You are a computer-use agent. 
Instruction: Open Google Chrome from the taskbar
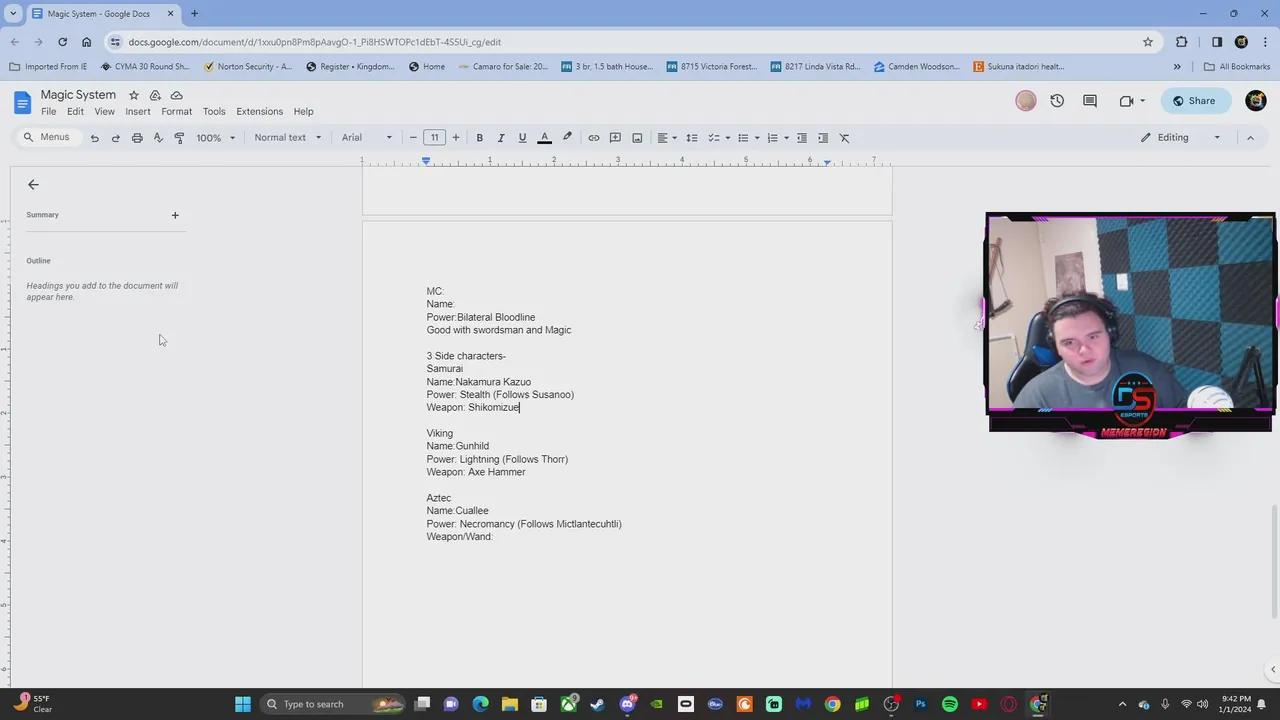coord(832,704)
